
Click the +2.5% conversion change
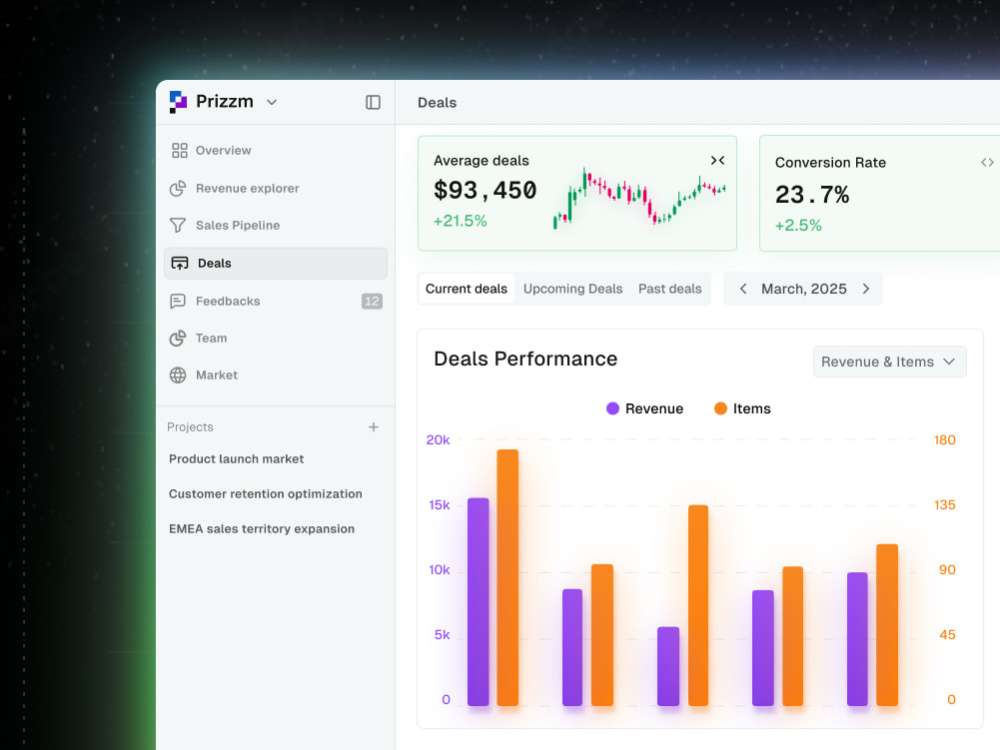pos(798,226)
